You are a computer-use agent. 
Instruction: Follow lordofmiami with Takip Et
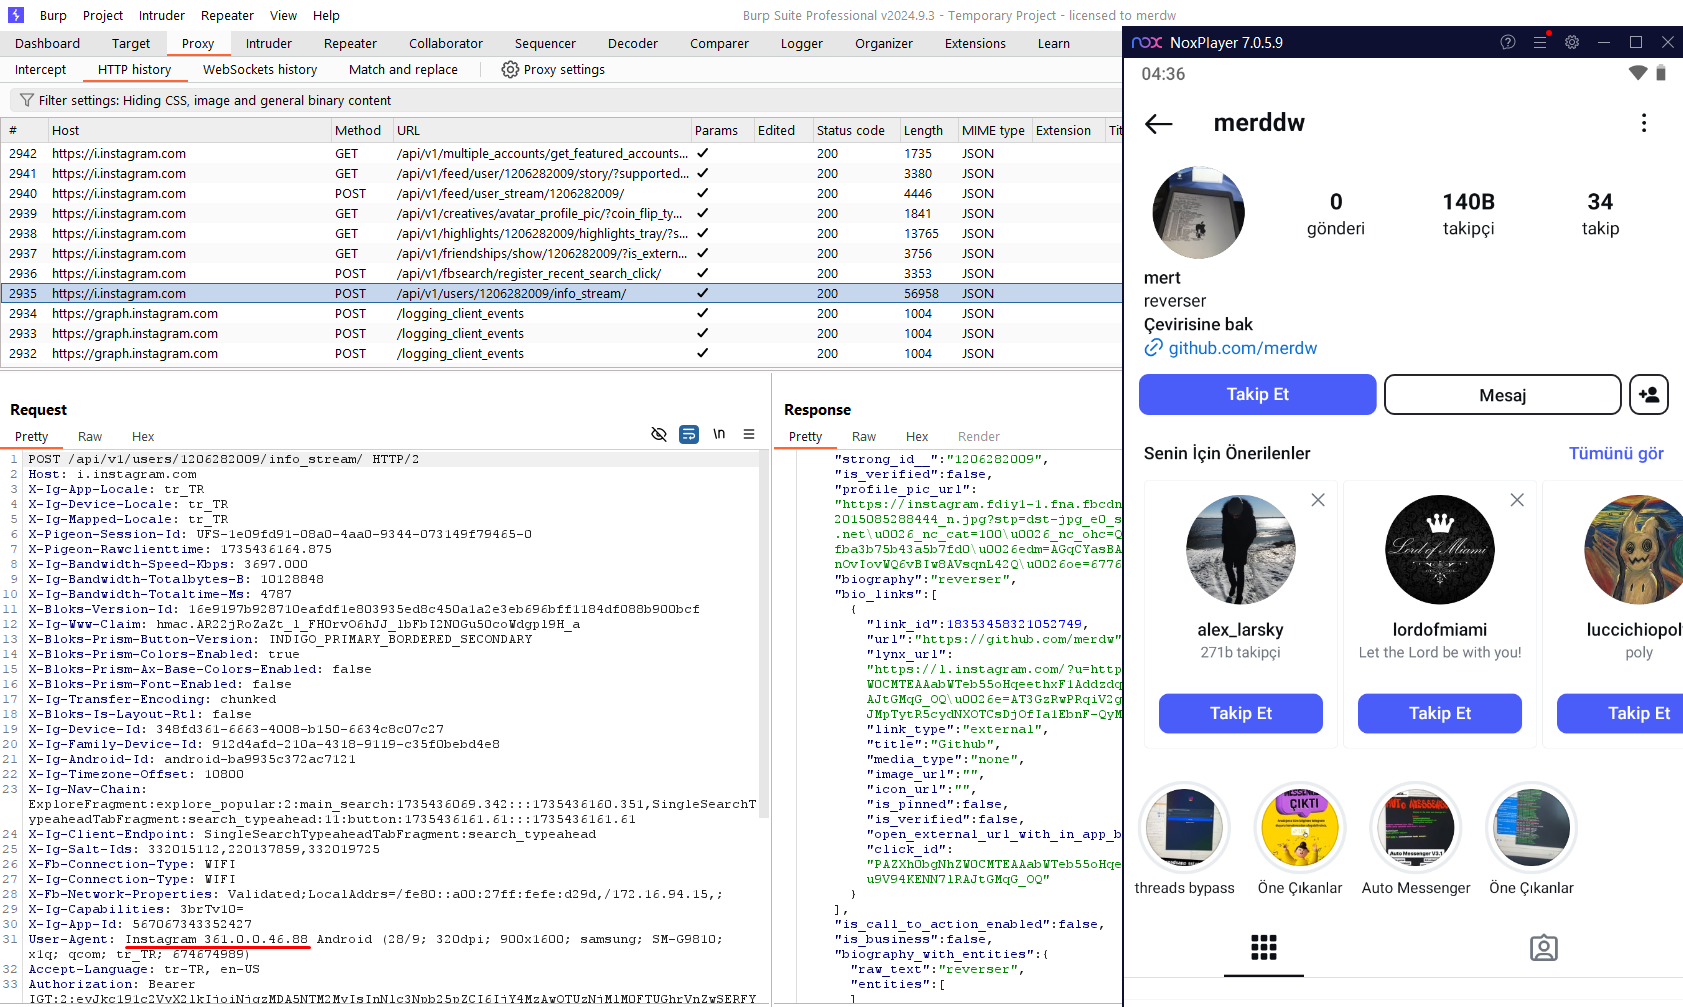pyautogui.click(x=1440, y=713)
